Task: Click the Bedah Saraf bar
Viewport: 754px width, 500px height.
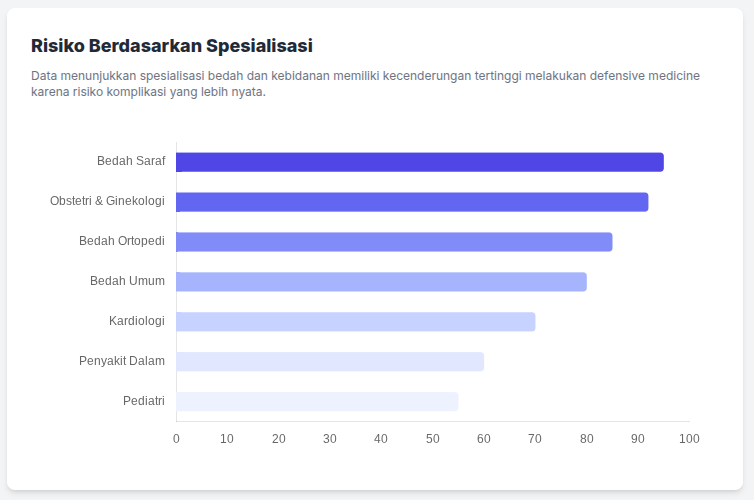Action: (420, 162)
